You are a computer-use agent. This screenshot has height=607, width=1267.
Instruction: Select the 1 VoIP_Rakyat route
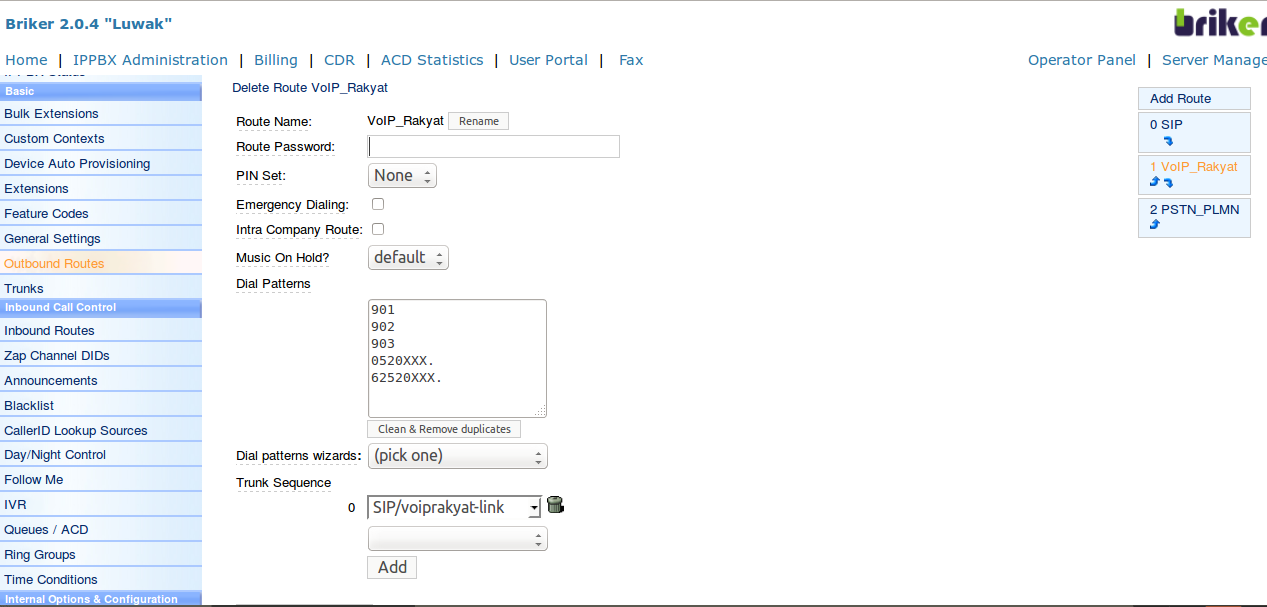(1194, 167)
